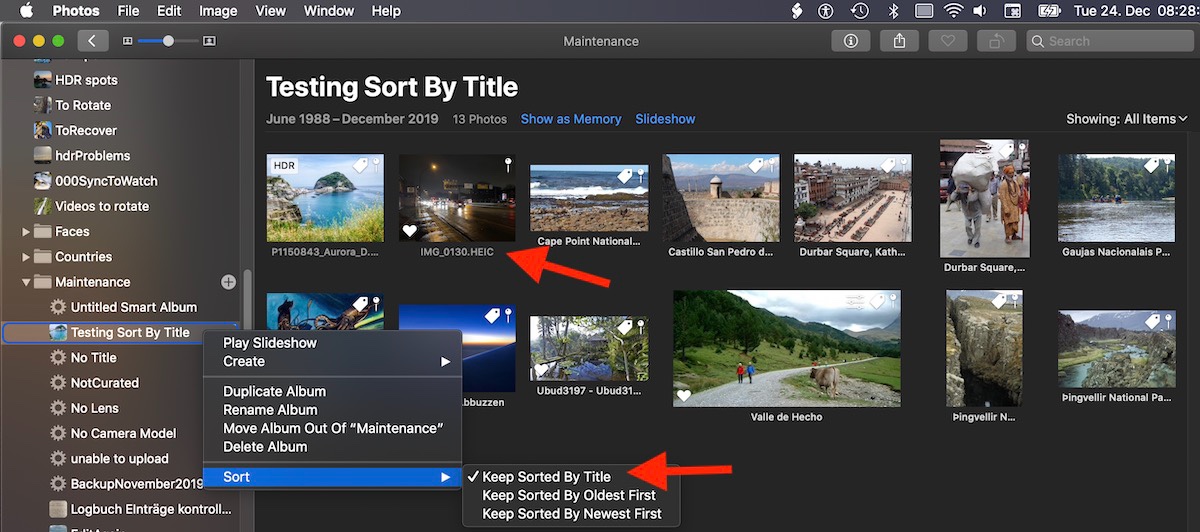
Task: Open the Showing: All Items dropdown
Action: click(x=1126, y=119)
